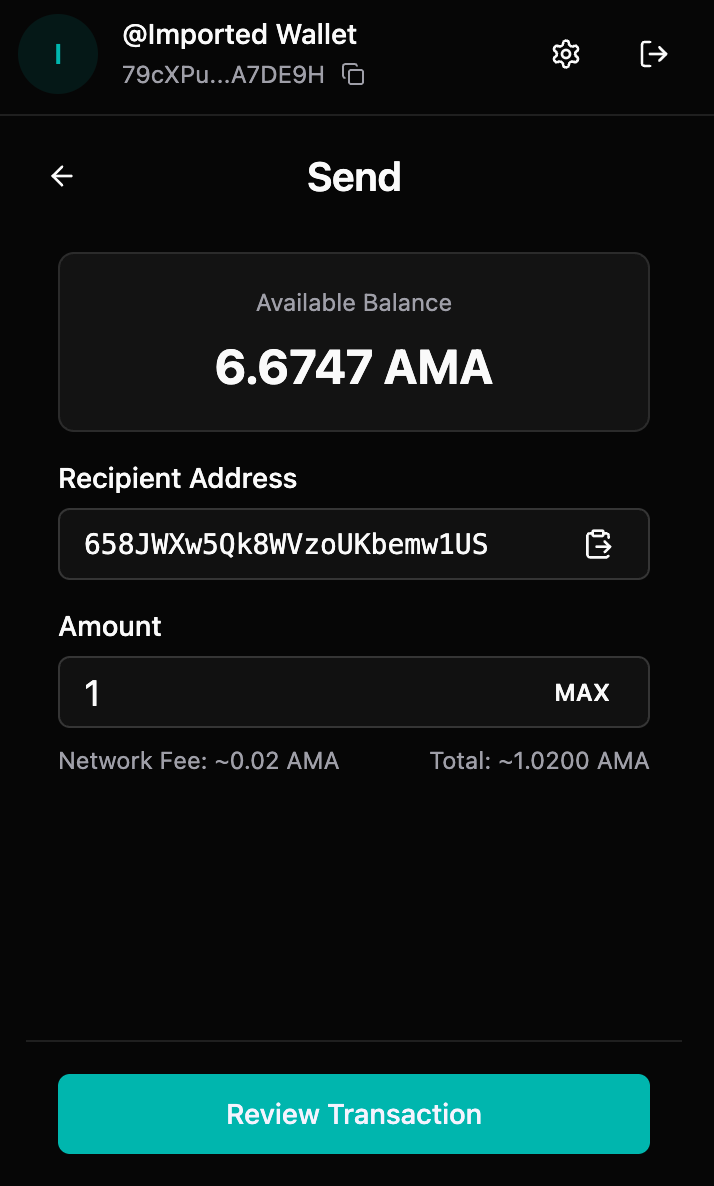The width and height of the screenshot is (714, 1186).
Task: Copy the wallet address with copy icon
Action: (352, 74)
